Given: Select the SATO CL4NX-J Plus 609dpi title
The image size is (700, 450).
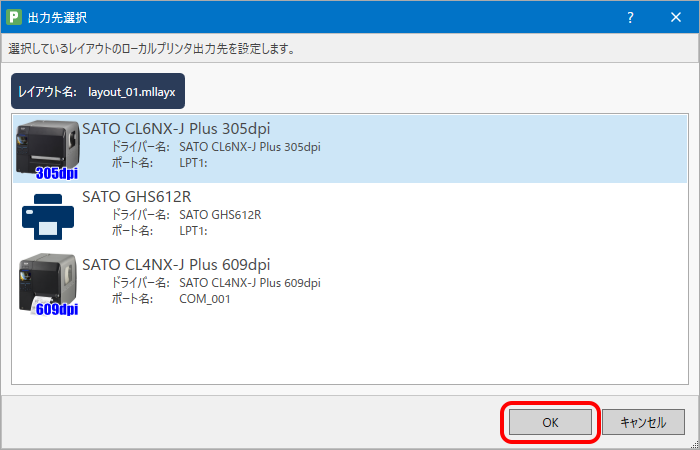Looking at the screenshot, I should 176,264.
